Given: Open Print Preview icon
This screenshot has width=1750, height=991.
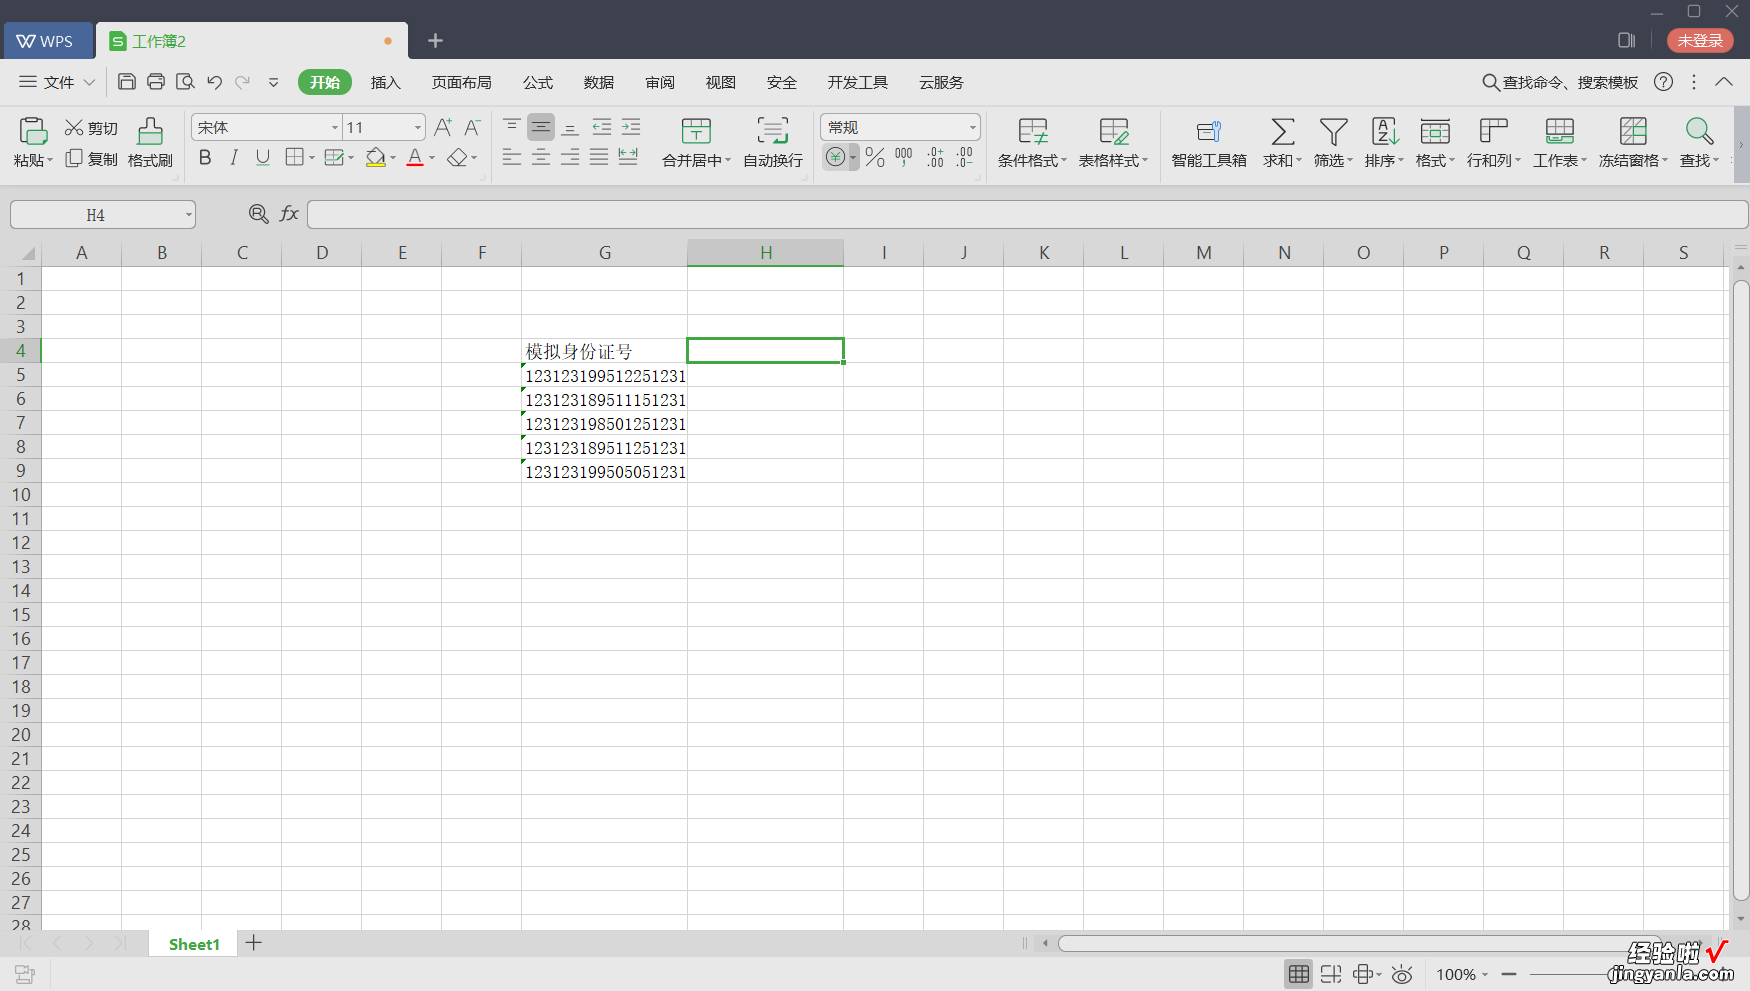Looking at the screenshot, I should click(x=185, y=82).
